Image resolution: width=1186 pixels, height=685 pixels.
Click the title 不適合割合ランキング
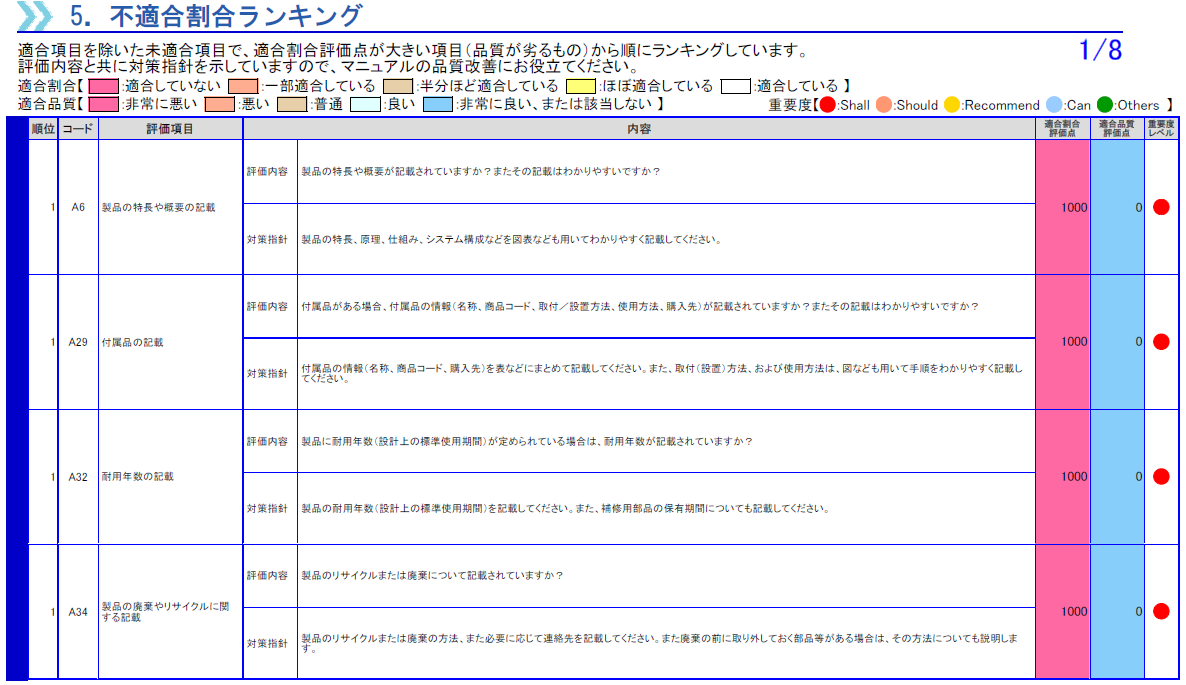(236, 16)
